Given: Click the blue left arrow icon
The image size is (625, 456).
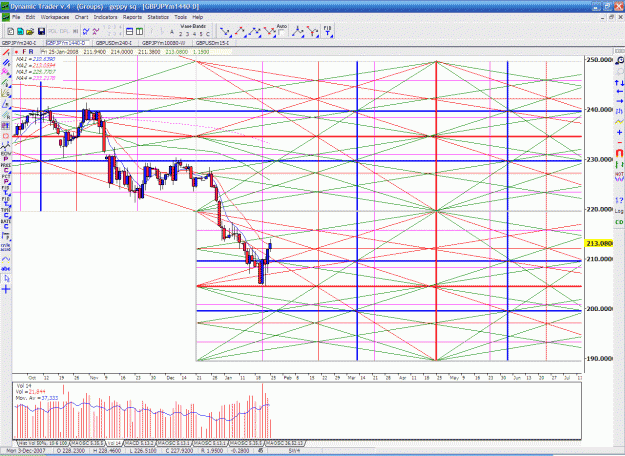Looking at the screenshot, I should 619,92.
